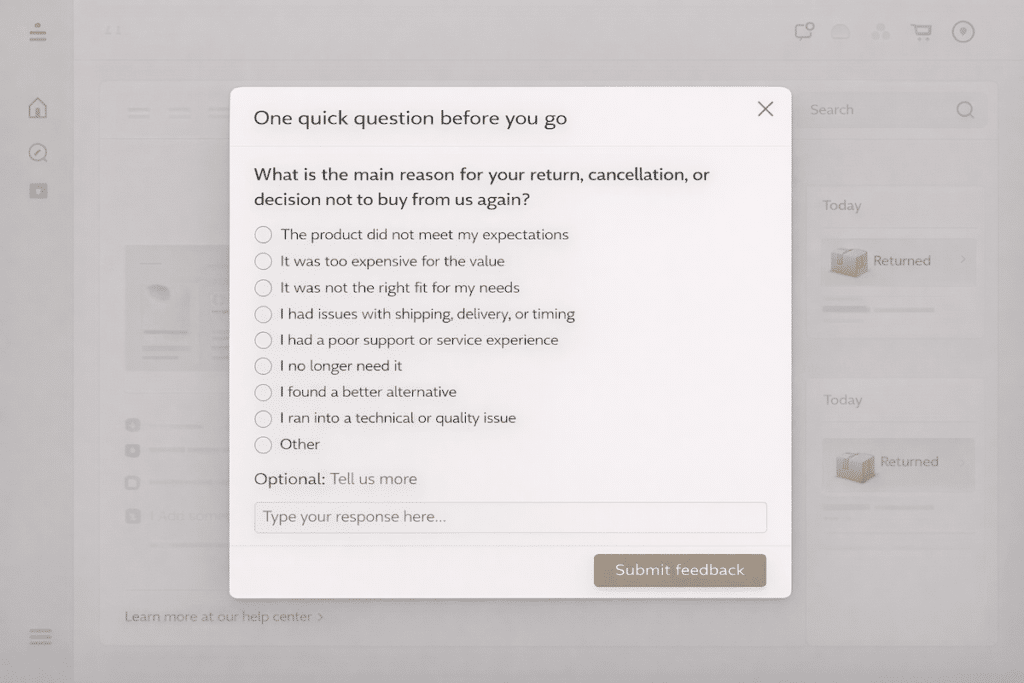This screenshot has width=1024, height=683.
Task: Choose "I had a poor support" option
Action: tap(263, 340)
